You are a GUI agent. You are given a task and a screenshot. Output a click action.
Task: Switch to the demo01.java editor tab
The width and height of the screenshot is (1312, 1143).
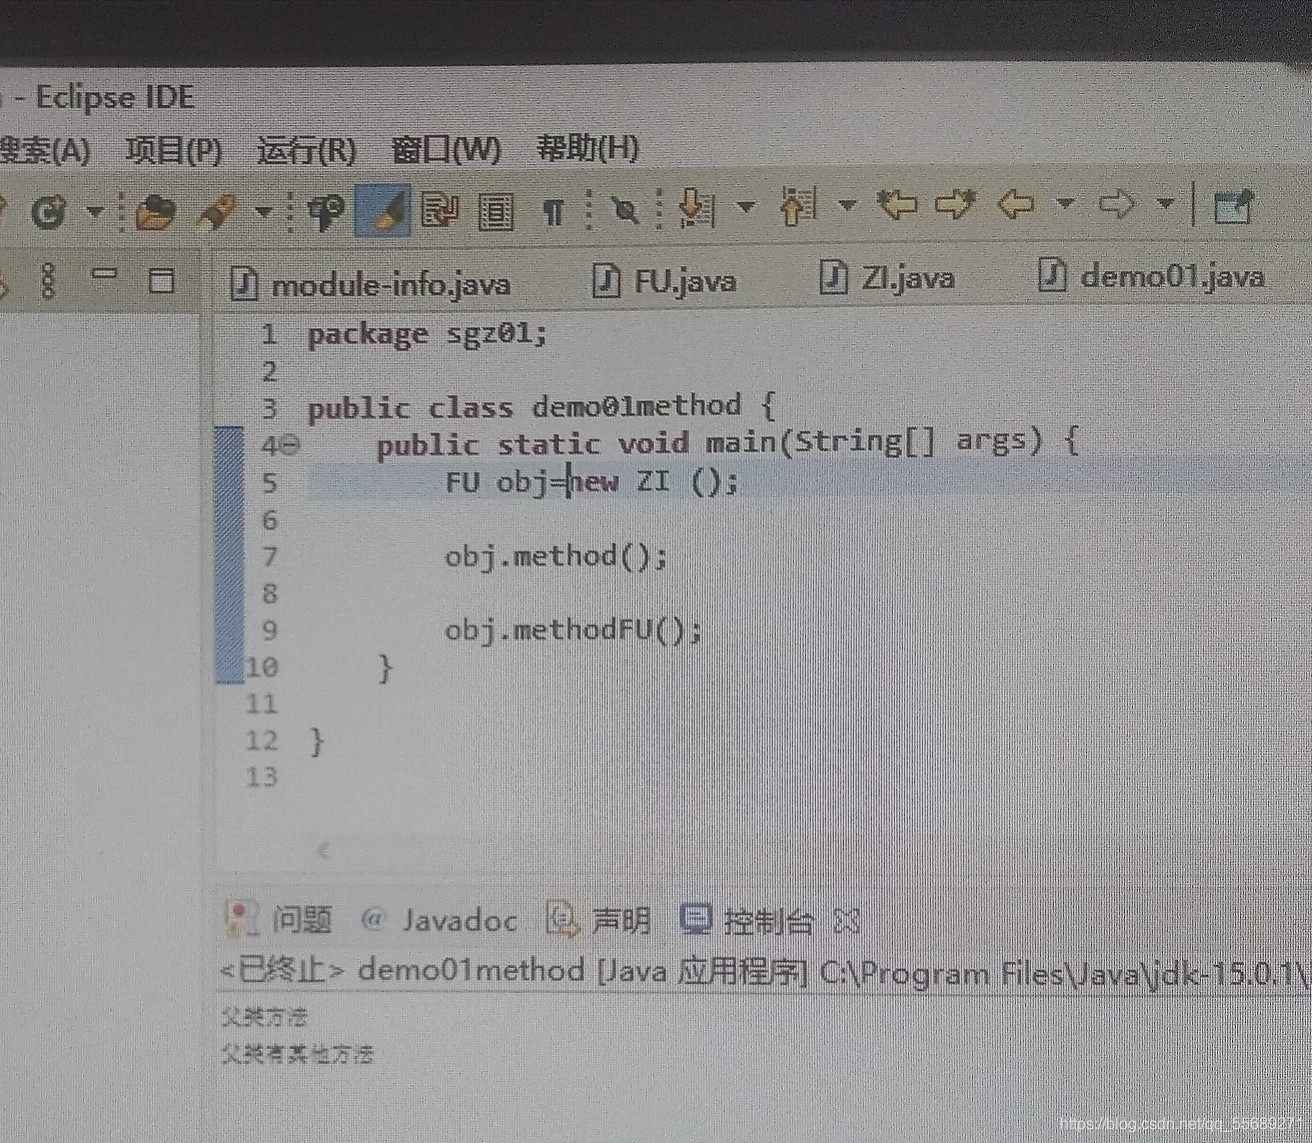[x=1152, y=275]
